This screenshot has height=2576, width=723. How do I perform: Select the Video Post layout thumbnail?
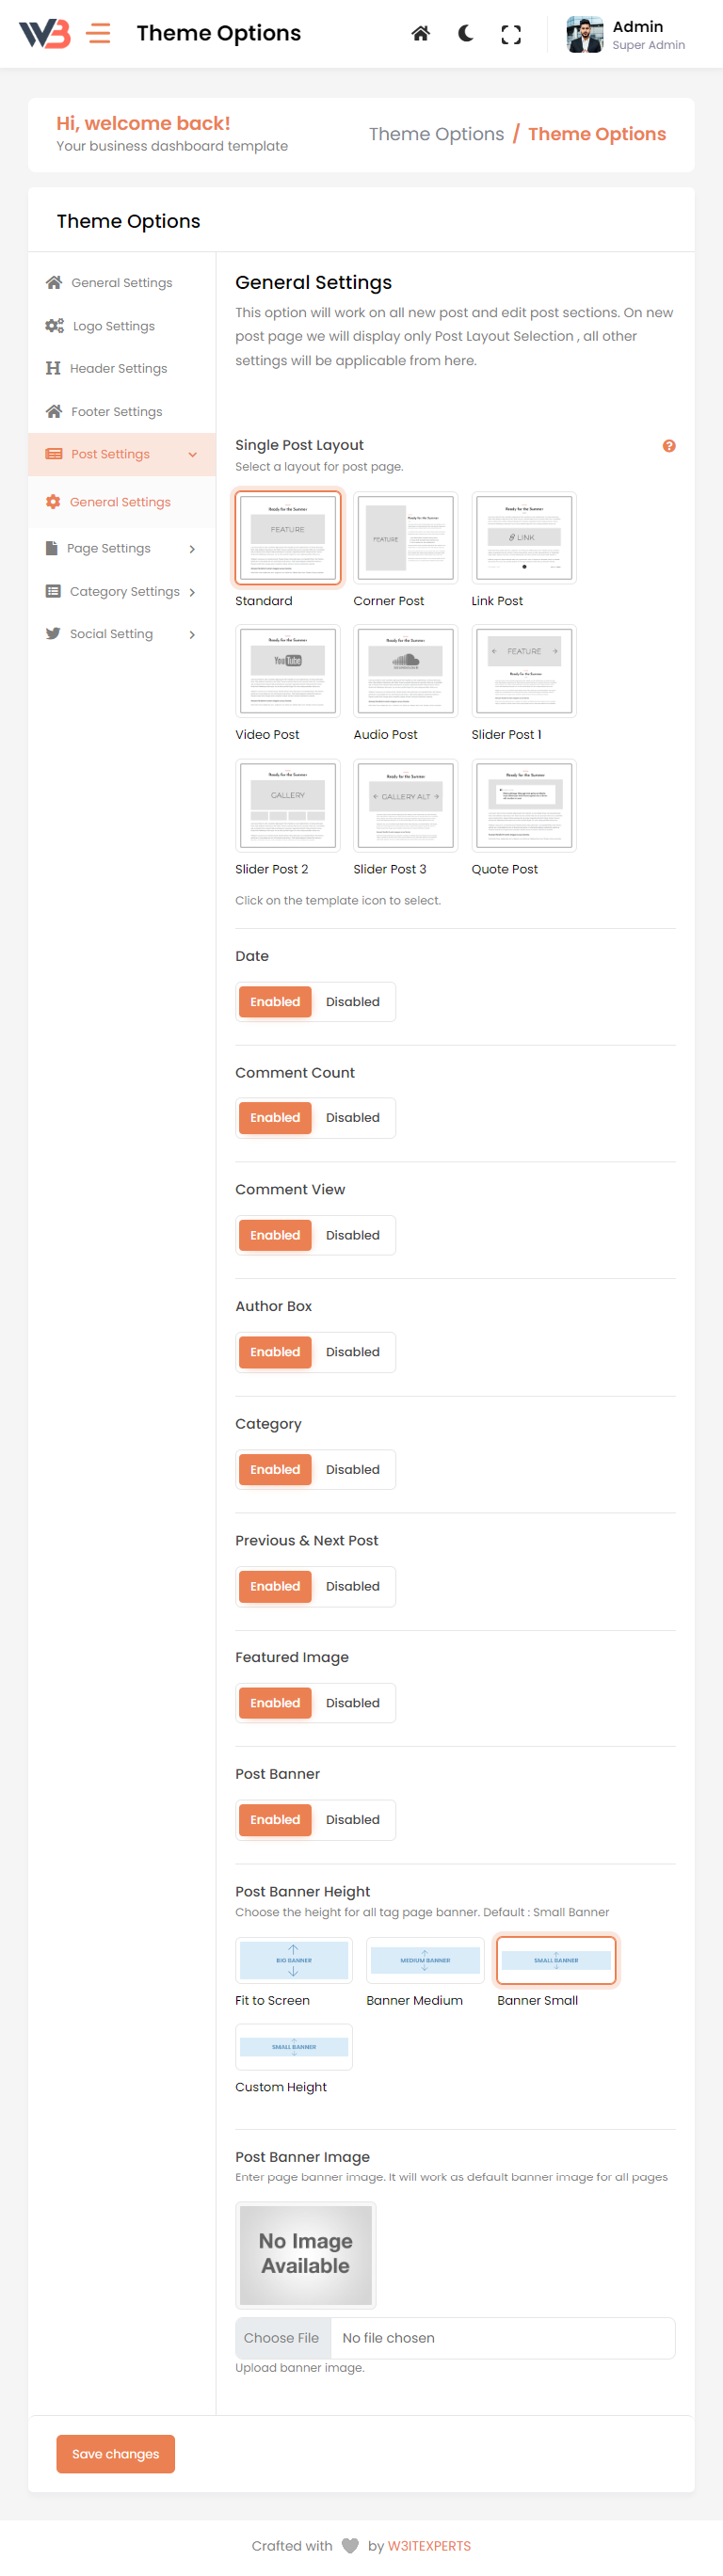click(288, 670)
